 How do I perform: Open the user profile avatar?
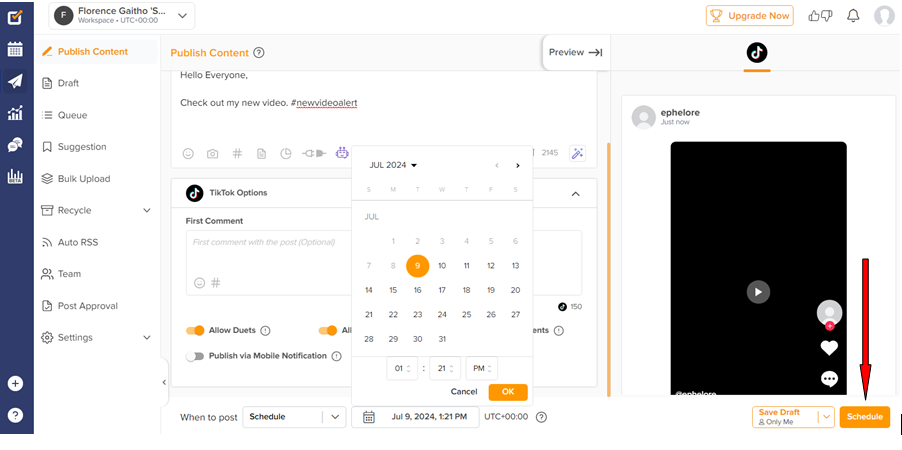pyautogui.click(x=884, y=16)
